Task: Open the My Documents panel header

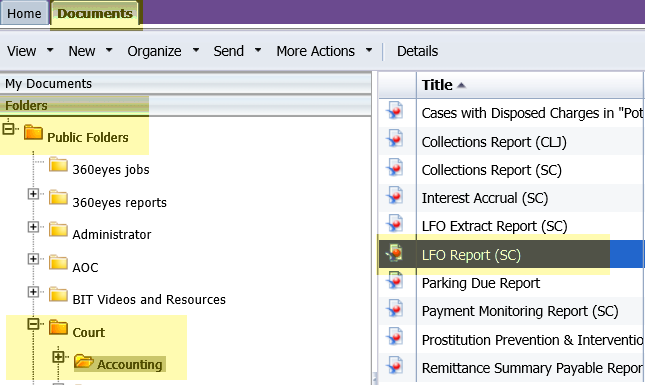Action: [186, 83]
